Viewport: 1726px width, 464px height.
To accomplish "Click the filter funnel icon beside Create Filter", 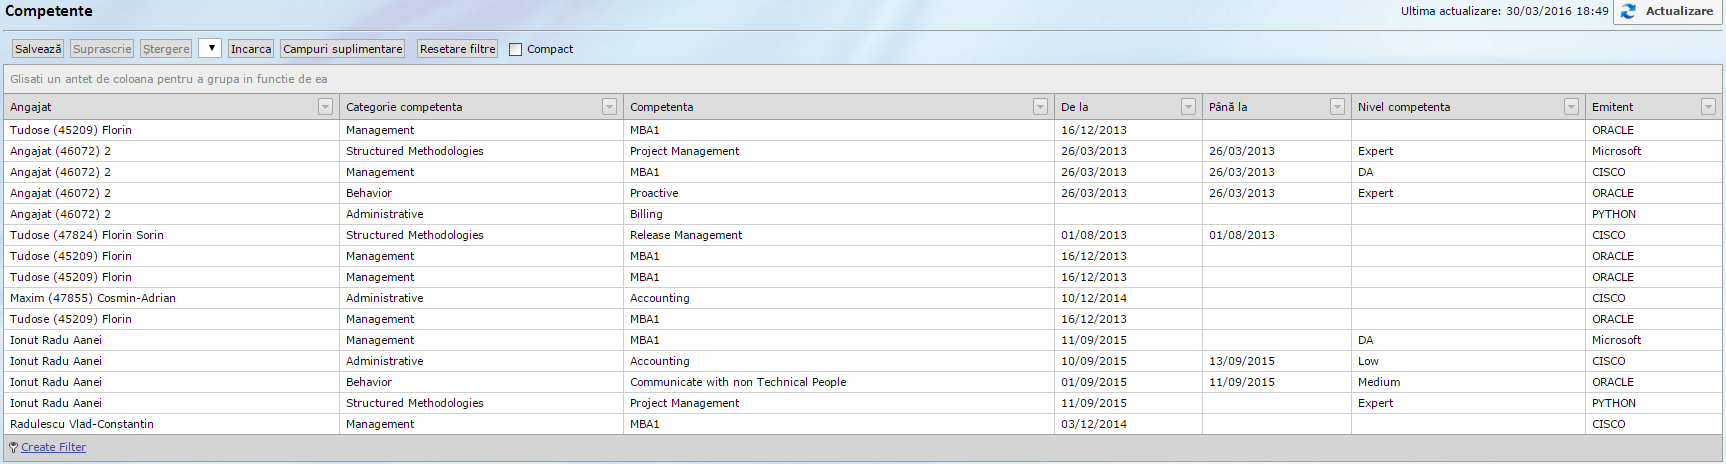I will click(x=13, y=448).
